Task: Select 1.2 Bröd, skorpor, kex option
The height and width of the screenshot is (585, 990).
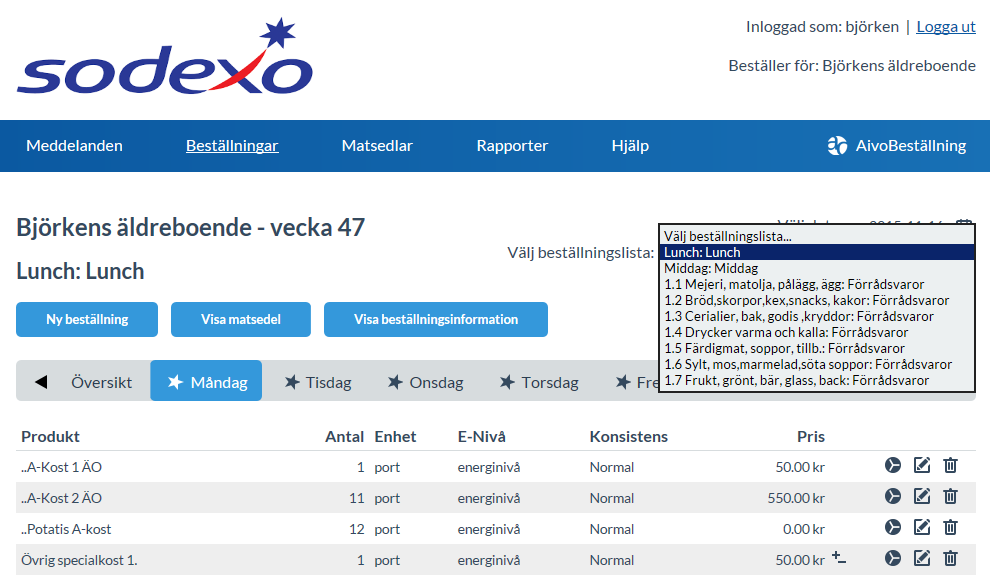Action: (x=816, y=300)
